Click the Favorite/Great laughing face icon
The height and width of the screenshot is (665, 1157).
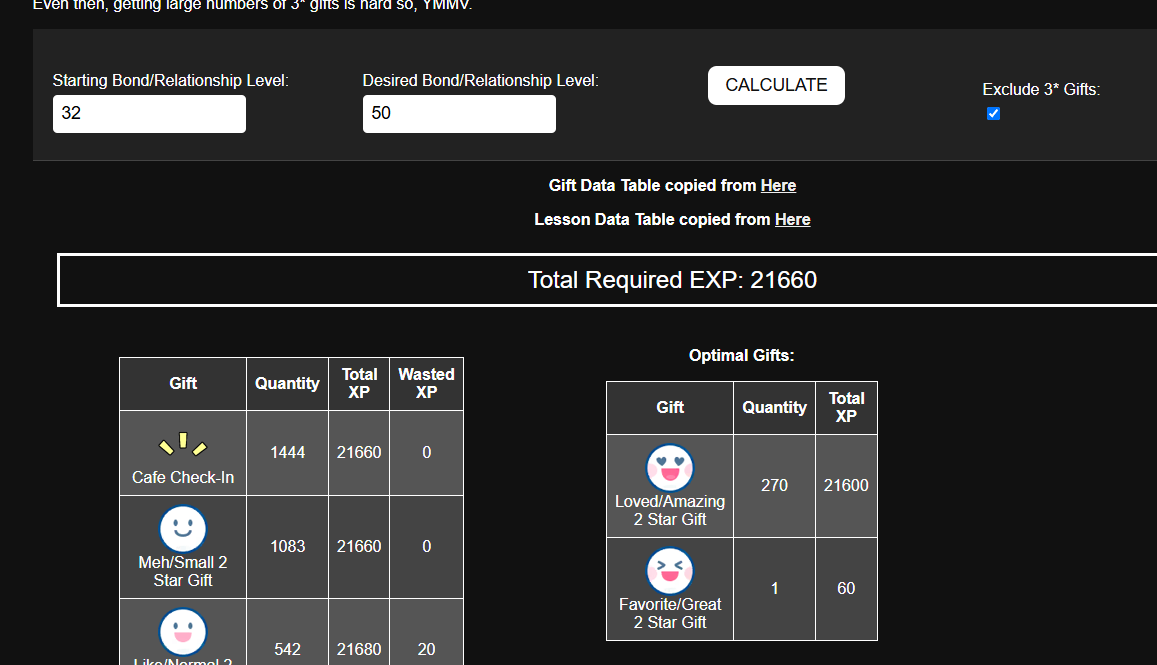pos(670,571)
